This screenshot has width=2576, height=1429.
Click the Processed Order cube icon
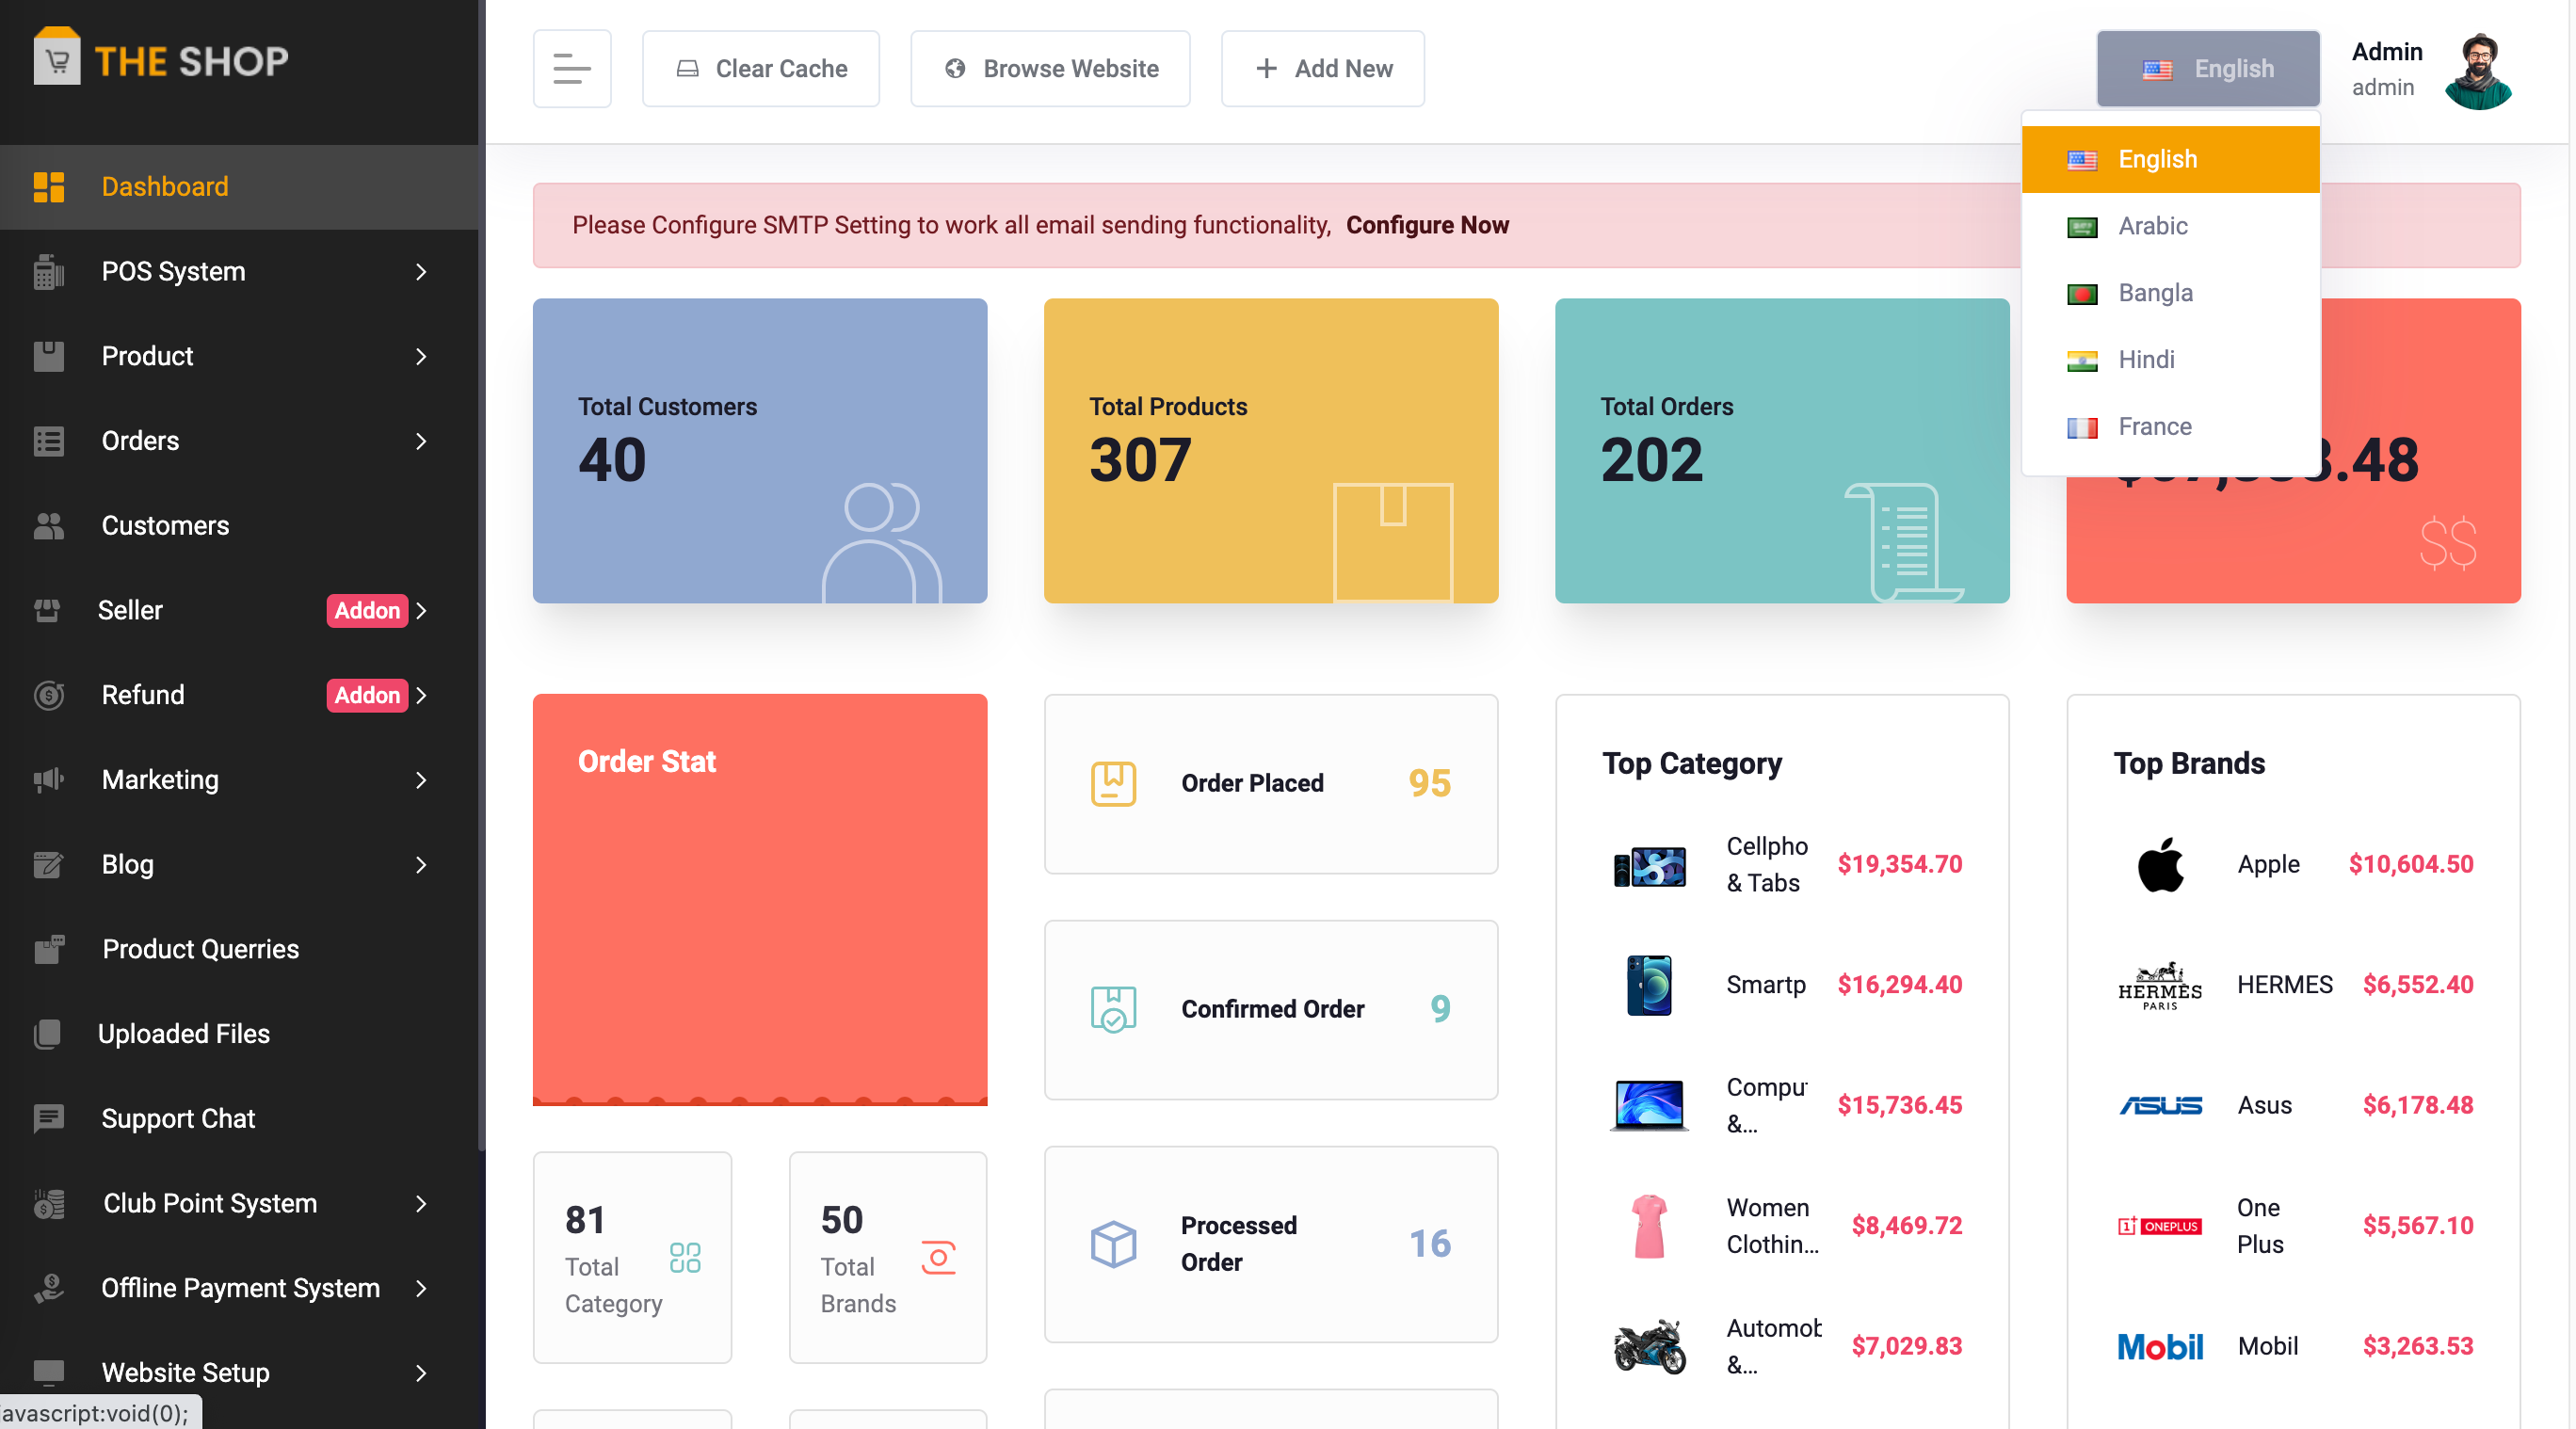1113,1244
